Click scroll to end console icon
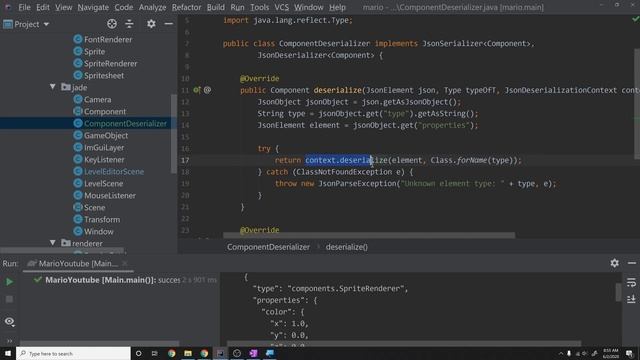The height and width of the screenshot is (360, 640). click(631, 299)
